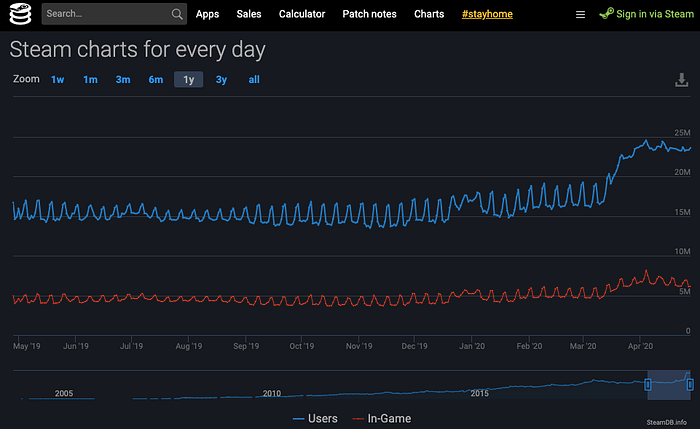Click the highlighted navigator selection window
This screenshot has width=700, height=429.
[669, 385]
